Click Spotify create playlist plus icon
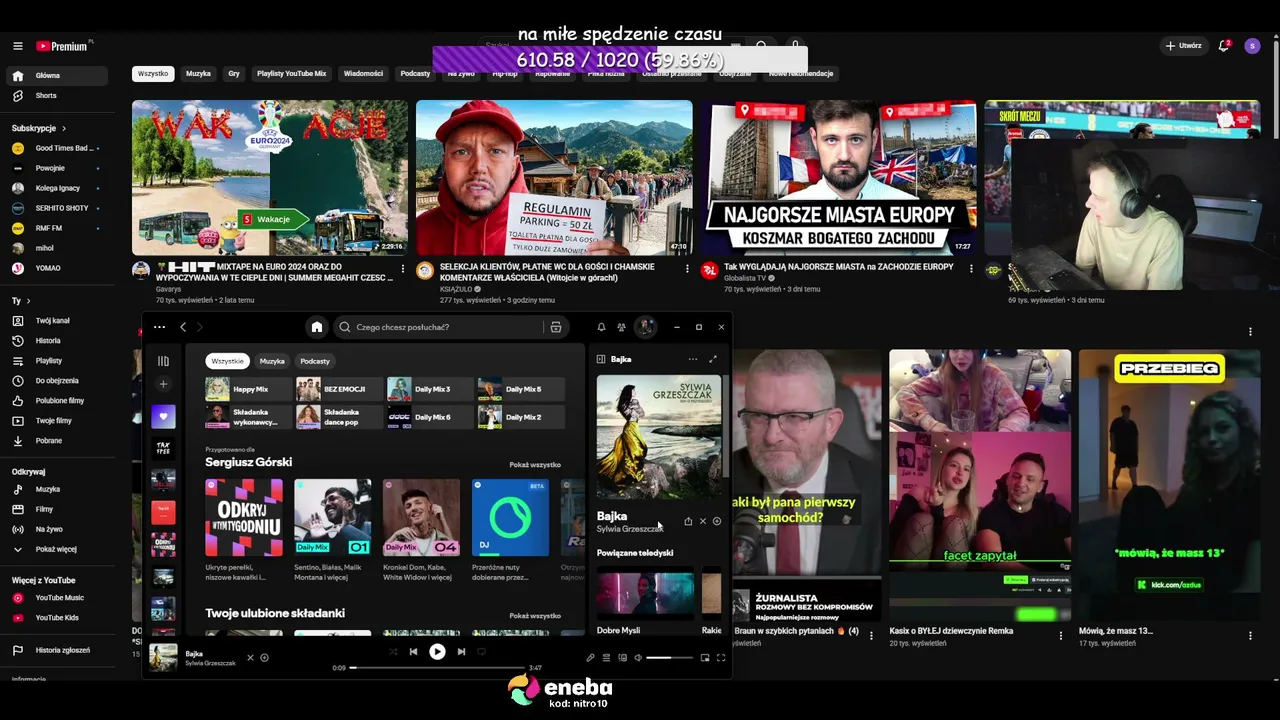The height and width of the screenshot is (720, 1280). [163, 384]
